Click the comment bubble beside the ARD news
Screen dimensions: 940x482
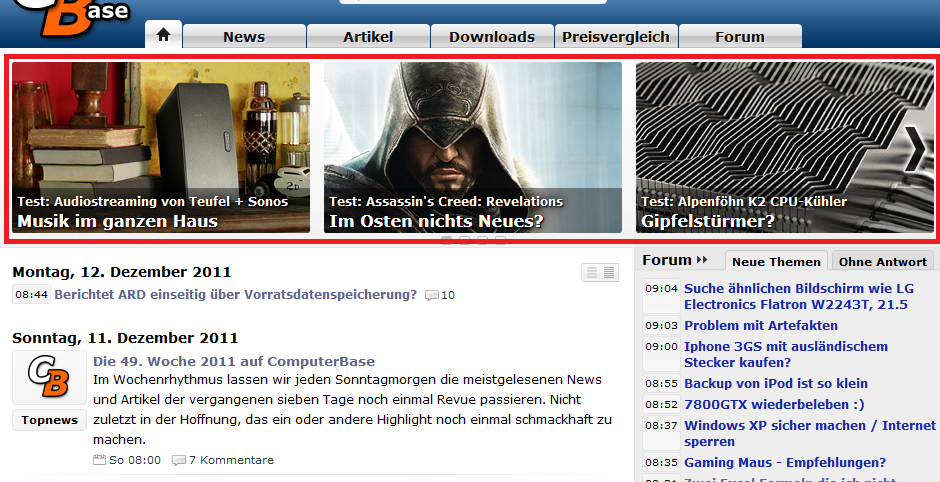click(x=432, y=295)
